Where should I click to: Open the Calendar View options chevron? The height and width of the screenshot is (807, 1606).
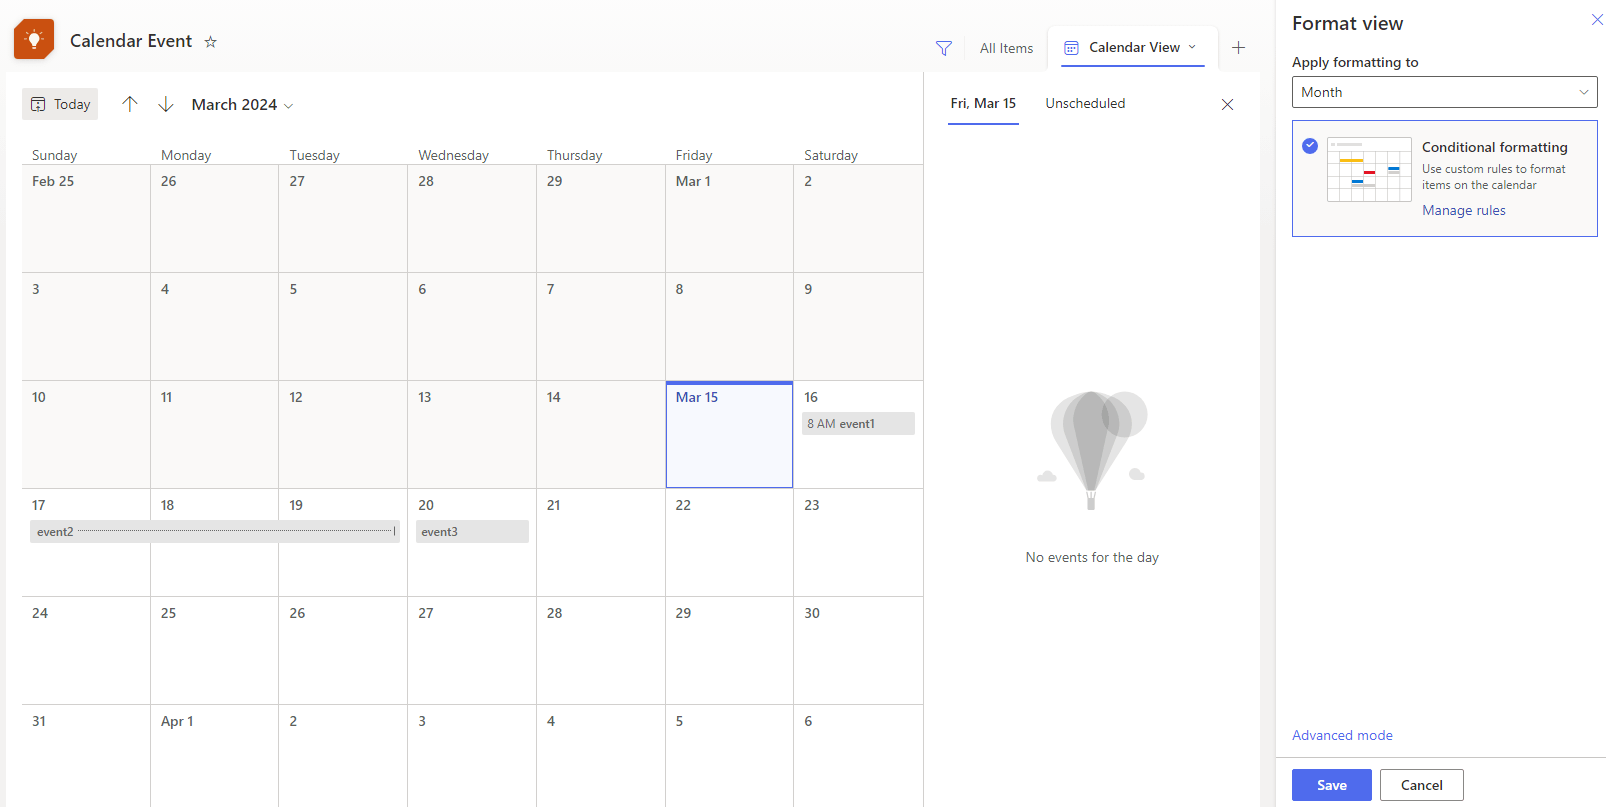(1192, 47)
